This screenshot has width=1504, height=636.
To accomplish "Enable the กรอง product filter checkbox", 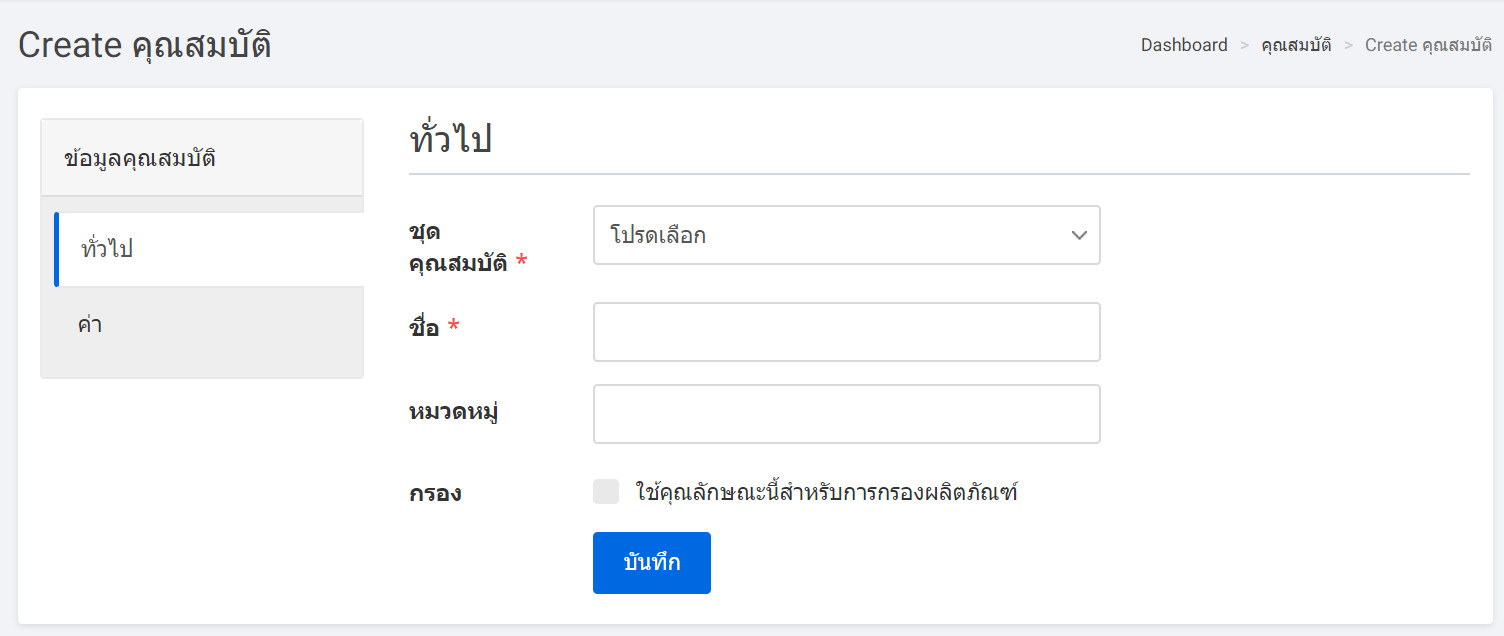I will tap(606, 491).
